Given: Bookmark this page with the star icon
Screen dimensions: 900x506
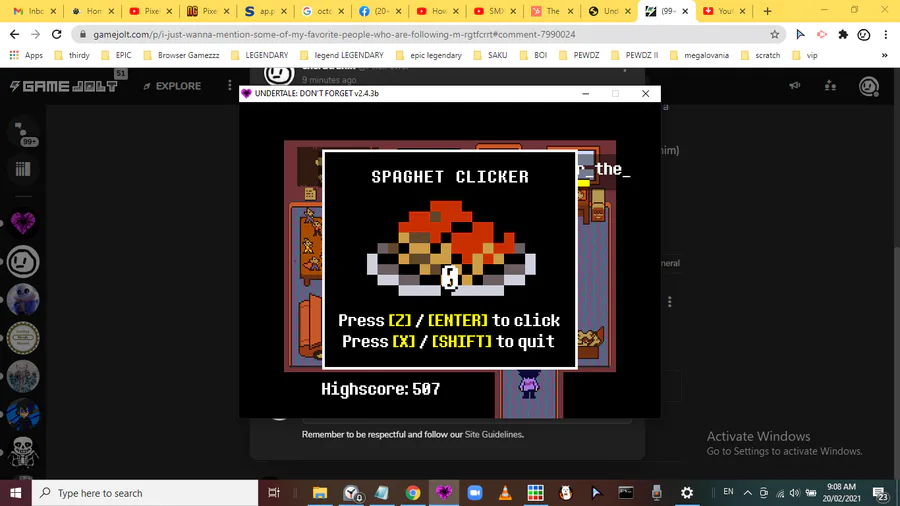Looking at the screenshot, I should tap(774, 34).
